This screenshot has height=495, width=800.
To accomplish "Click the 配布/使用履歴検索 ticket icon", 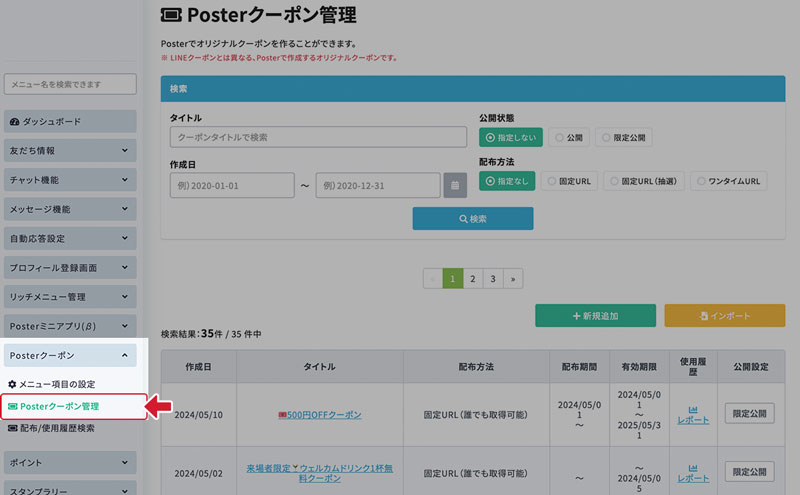I will point(12,428).
